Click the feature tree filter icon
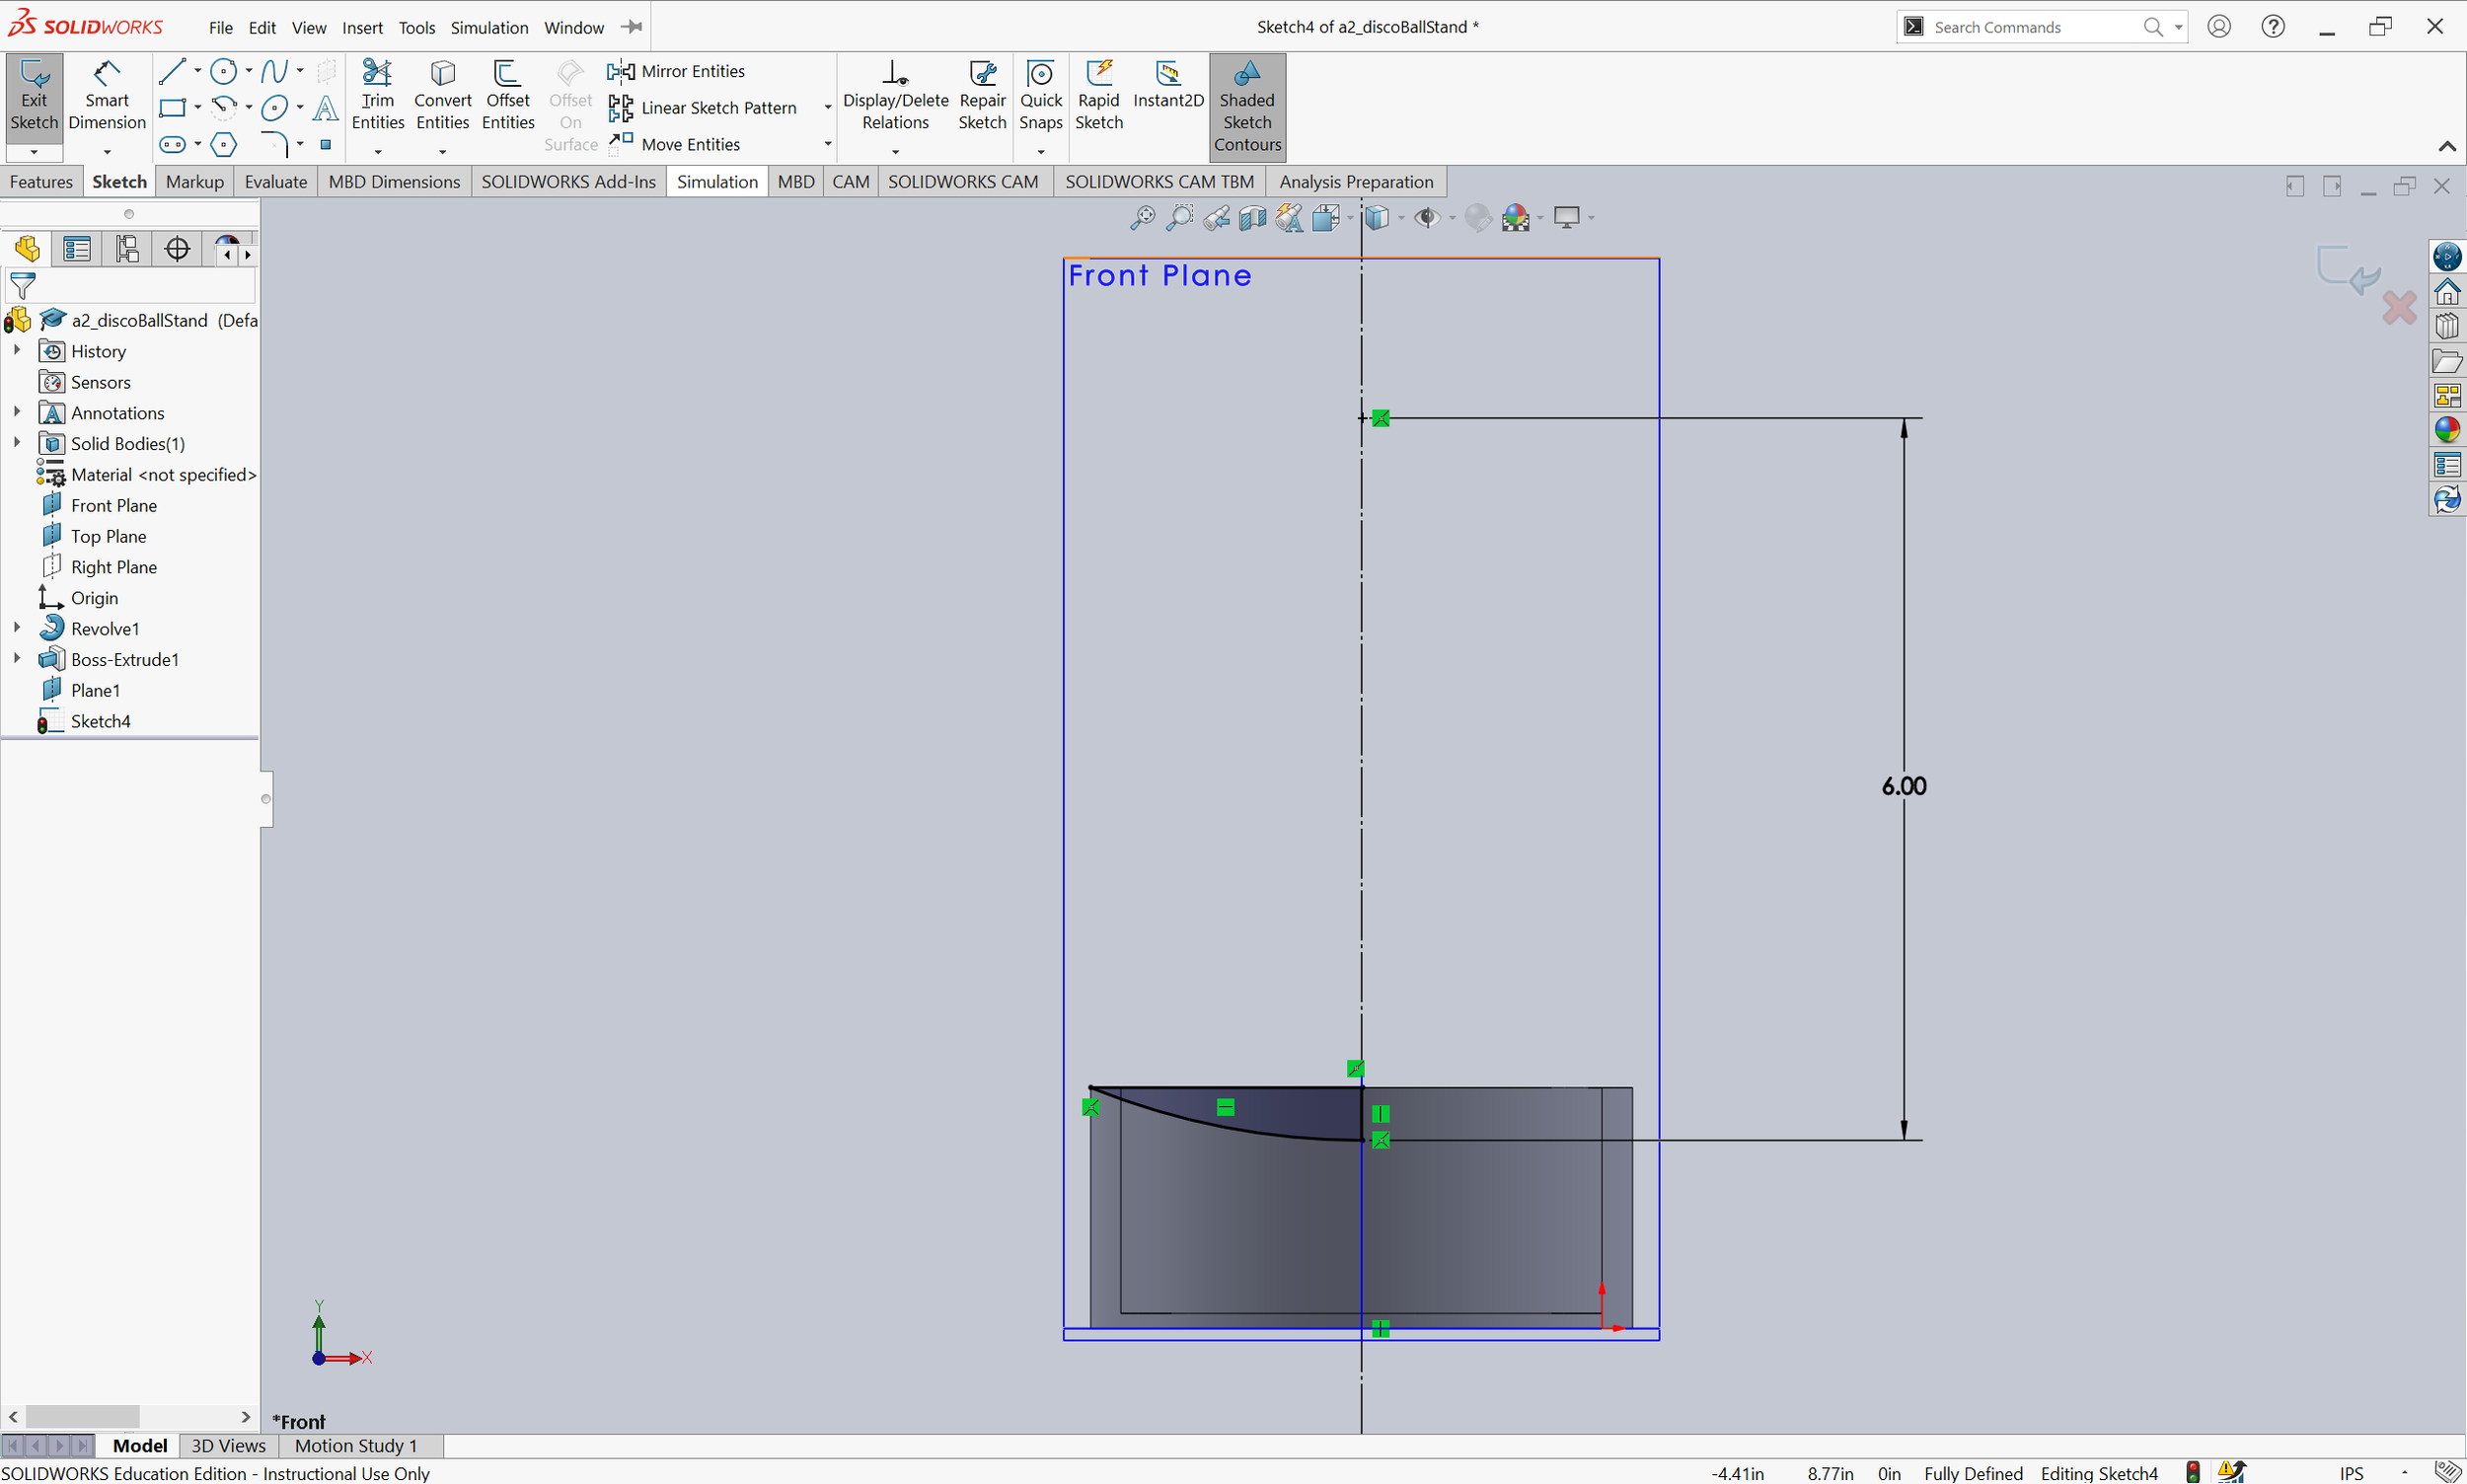Screen dimensions: 2467x1484 (22, 287)
